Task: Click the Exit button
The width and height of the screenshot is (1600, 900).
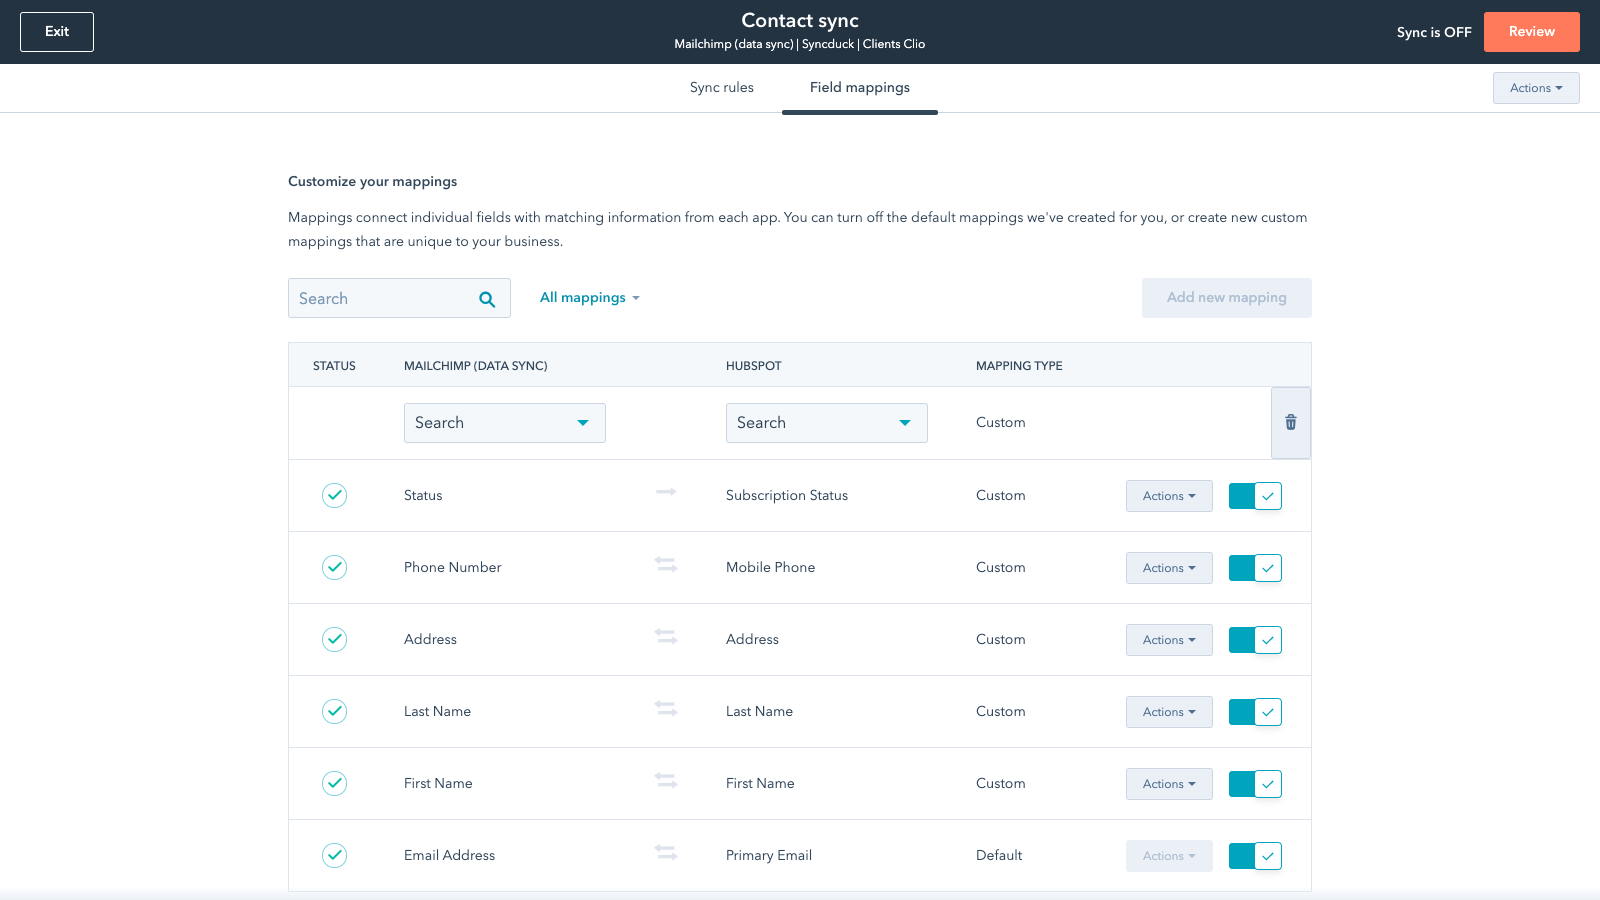Action: point(56,31)
